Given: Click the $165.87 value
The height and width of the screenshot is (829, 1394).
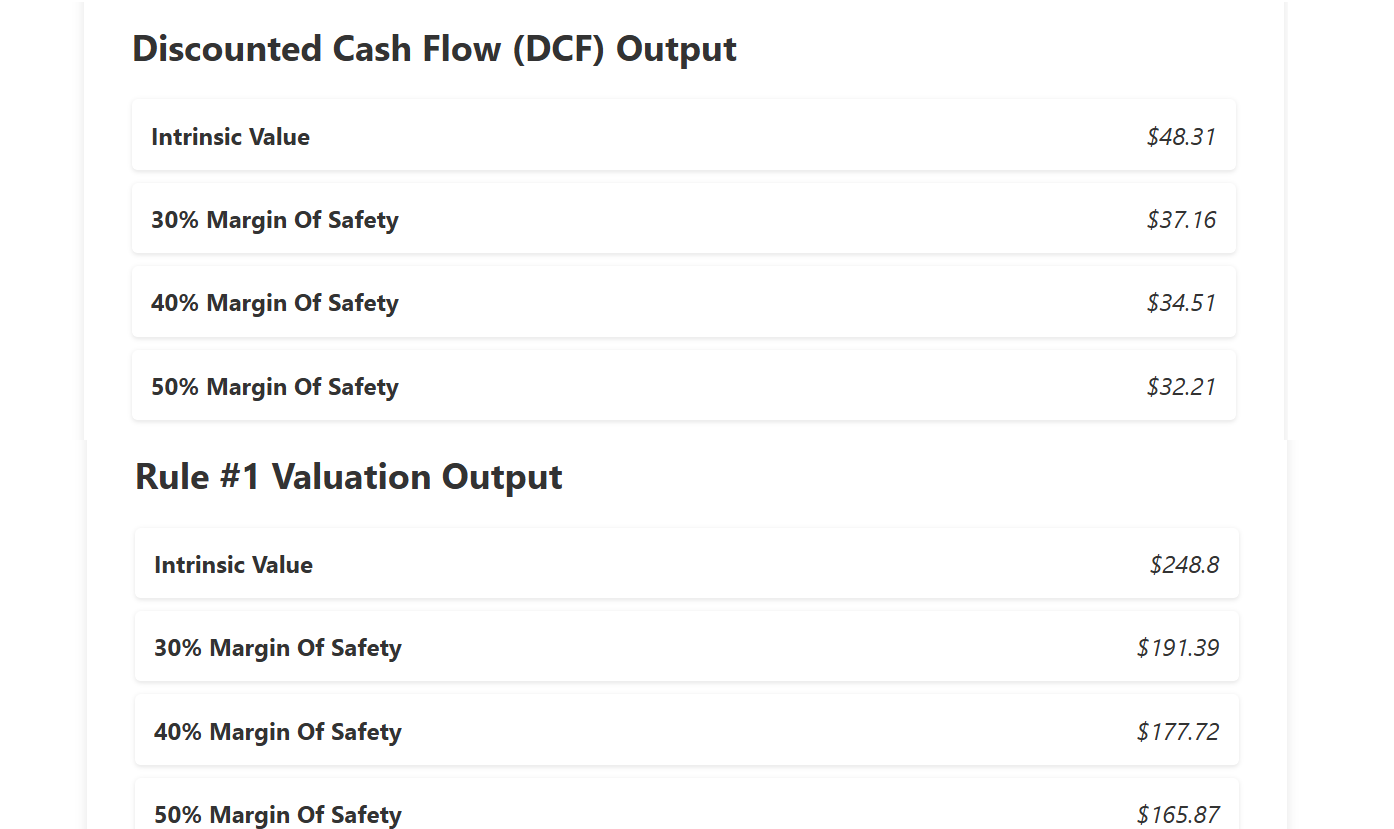Looking at the screenshot, I should pyautogui.click(x=1178, y=815).
